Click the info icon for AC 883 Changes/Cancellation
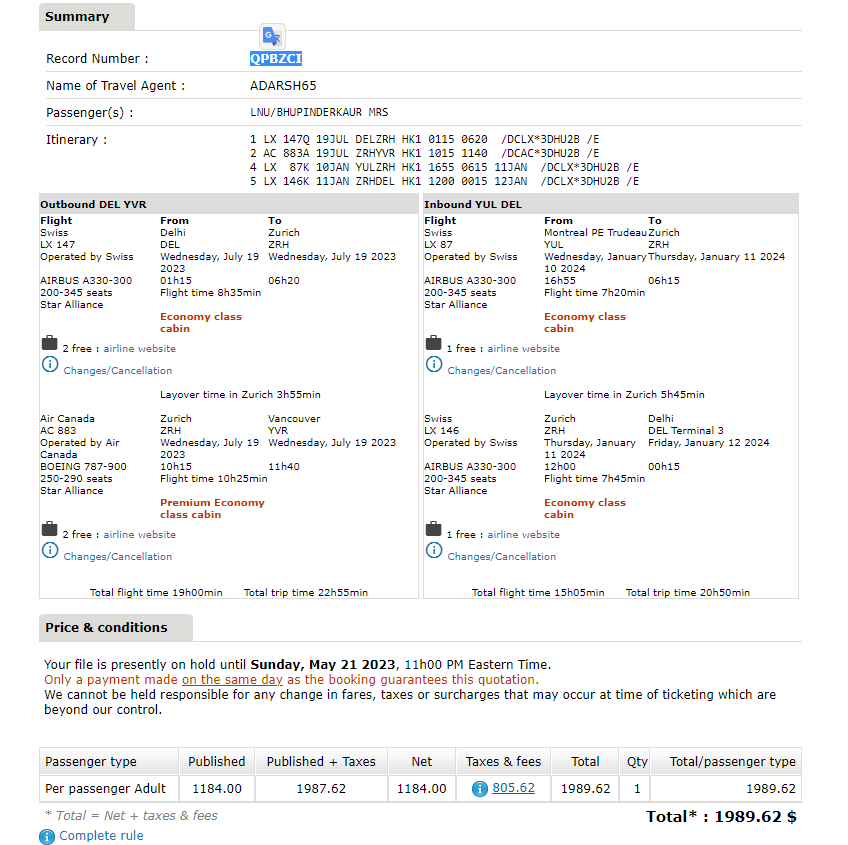 (50, 551)
